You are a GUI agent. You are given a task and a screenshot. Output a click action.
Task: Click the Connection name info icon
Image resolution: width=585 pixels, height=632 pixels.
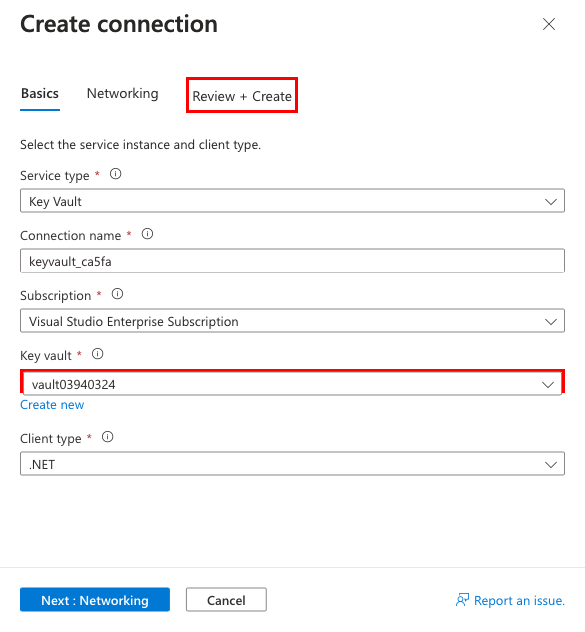(x=147, y=234)
